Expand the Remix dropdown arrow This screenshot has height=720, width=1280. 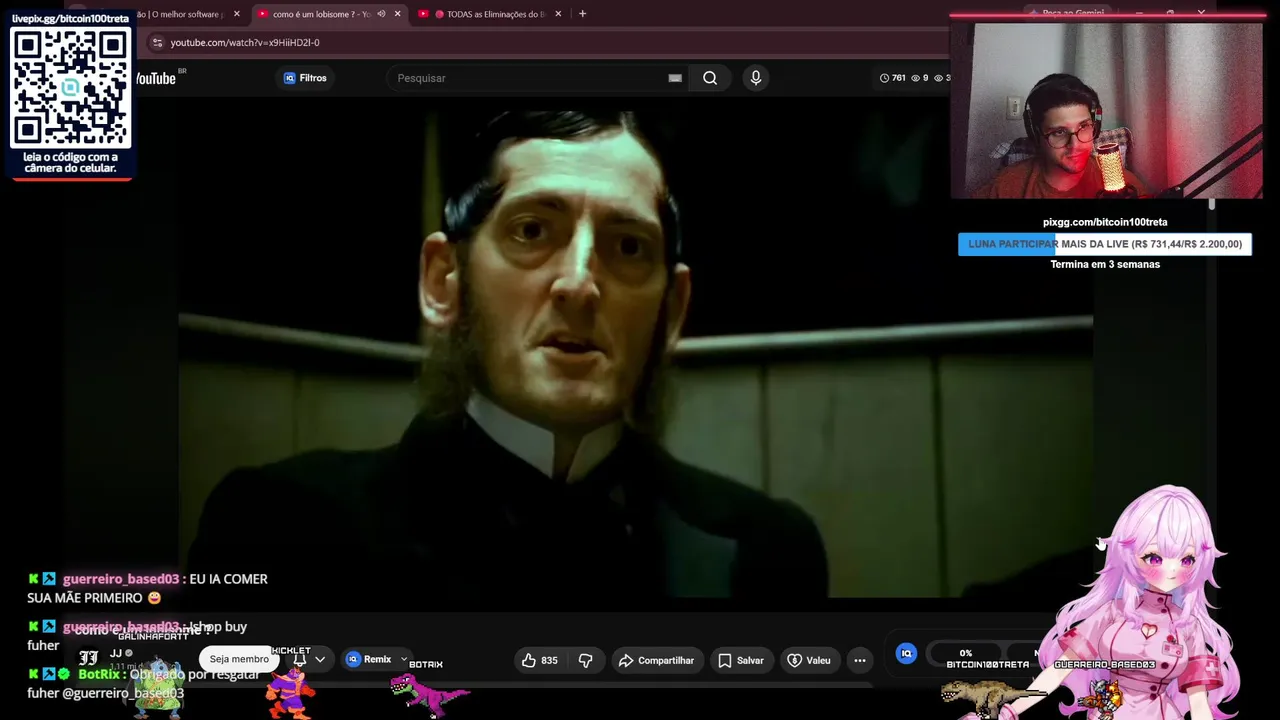(x=404, y=660)
